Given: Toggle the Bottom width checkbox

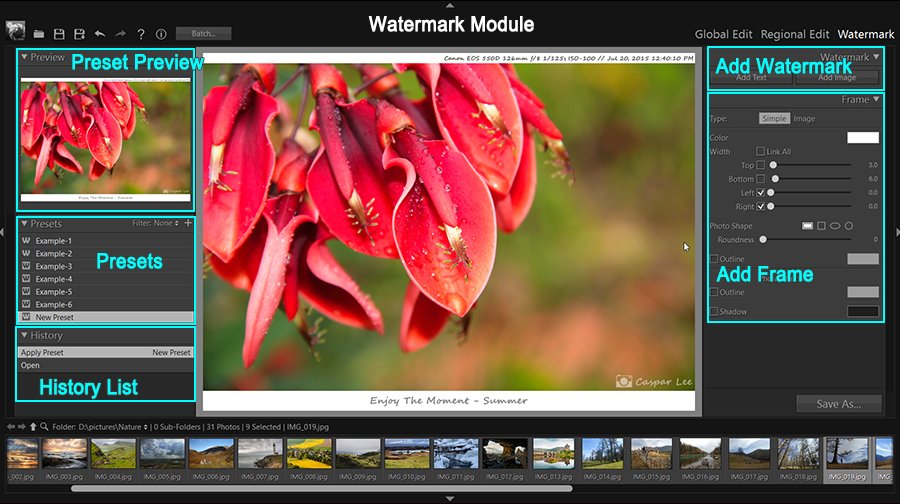Looking at the screenshot, I should click(761, 179).
